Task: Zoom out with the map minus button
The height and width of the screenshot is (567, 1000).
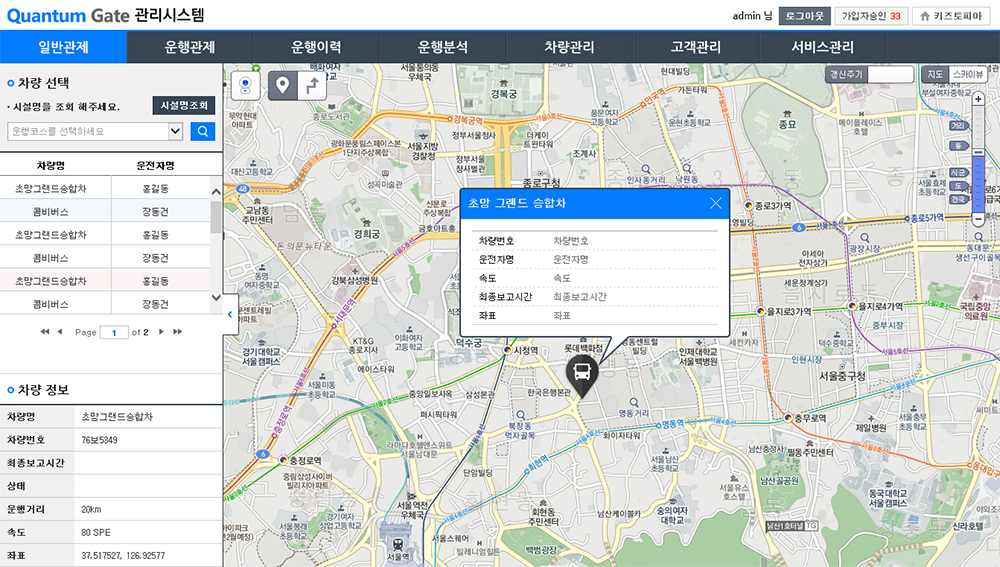Action: tap(978, 219)
